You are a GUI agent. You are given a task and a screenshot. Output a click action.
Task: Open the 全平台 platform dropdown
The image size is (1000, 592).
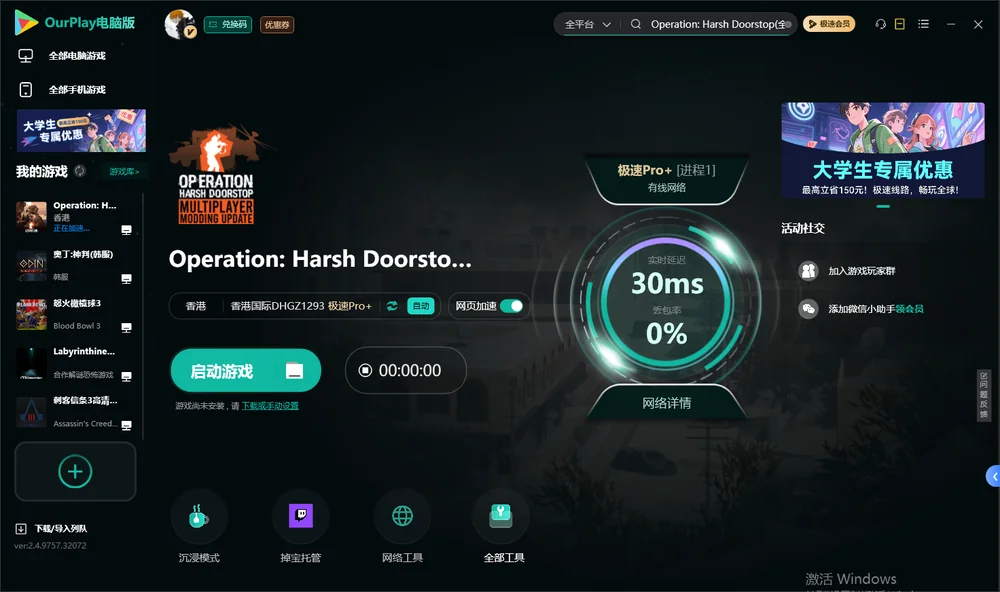pyautogui.click(x=587, y=24)
